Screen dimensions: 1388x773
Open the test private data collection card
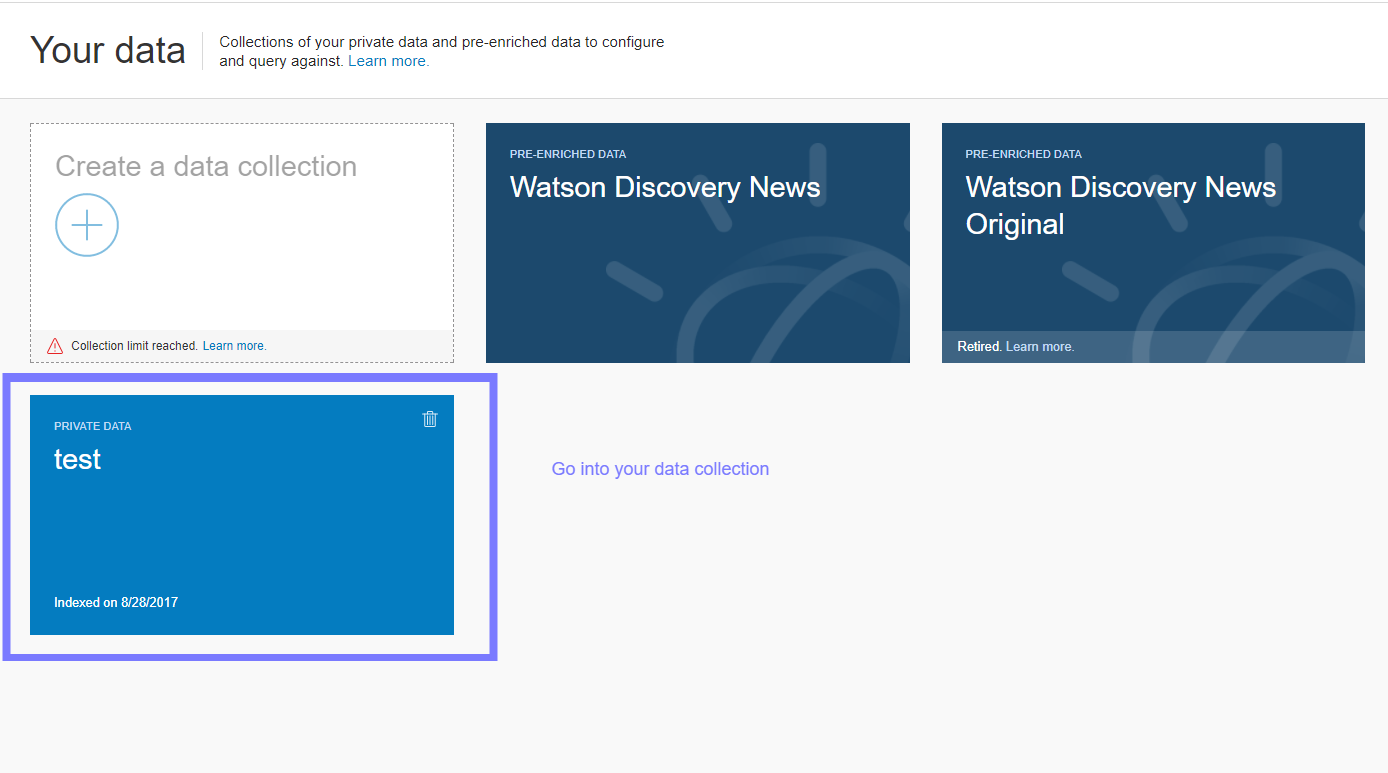(242, 515)
